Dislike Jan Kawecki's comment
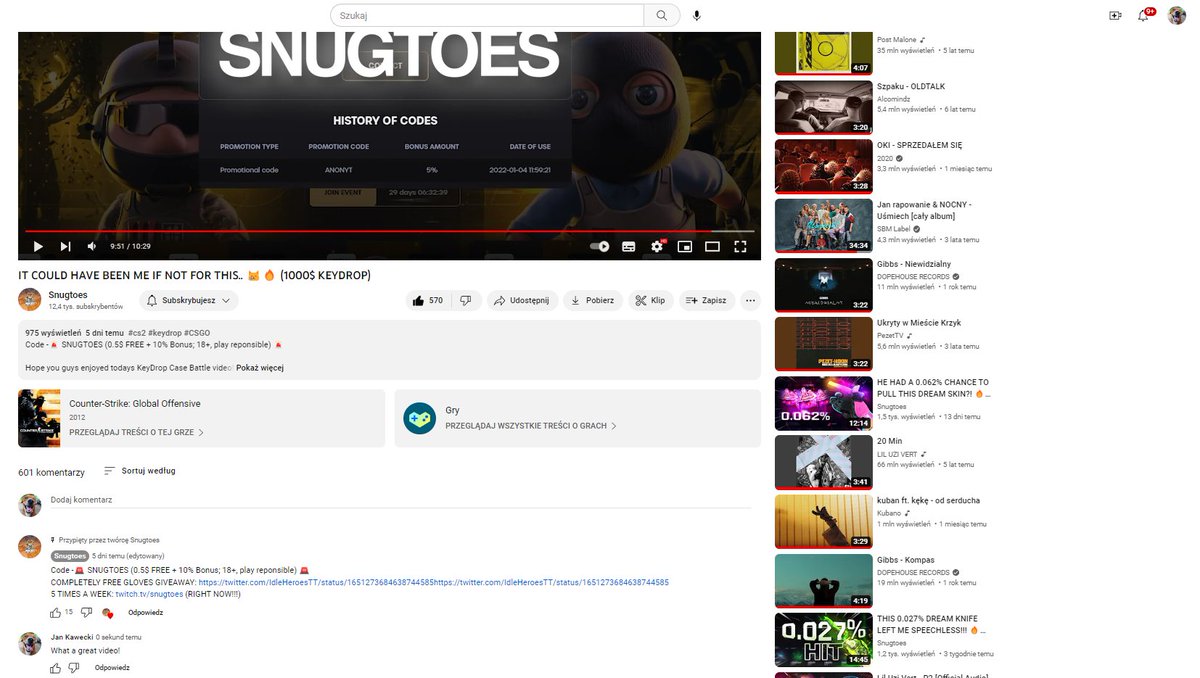Image resolution: width=1200 pixels, height=678 pixels. (74, 667)
